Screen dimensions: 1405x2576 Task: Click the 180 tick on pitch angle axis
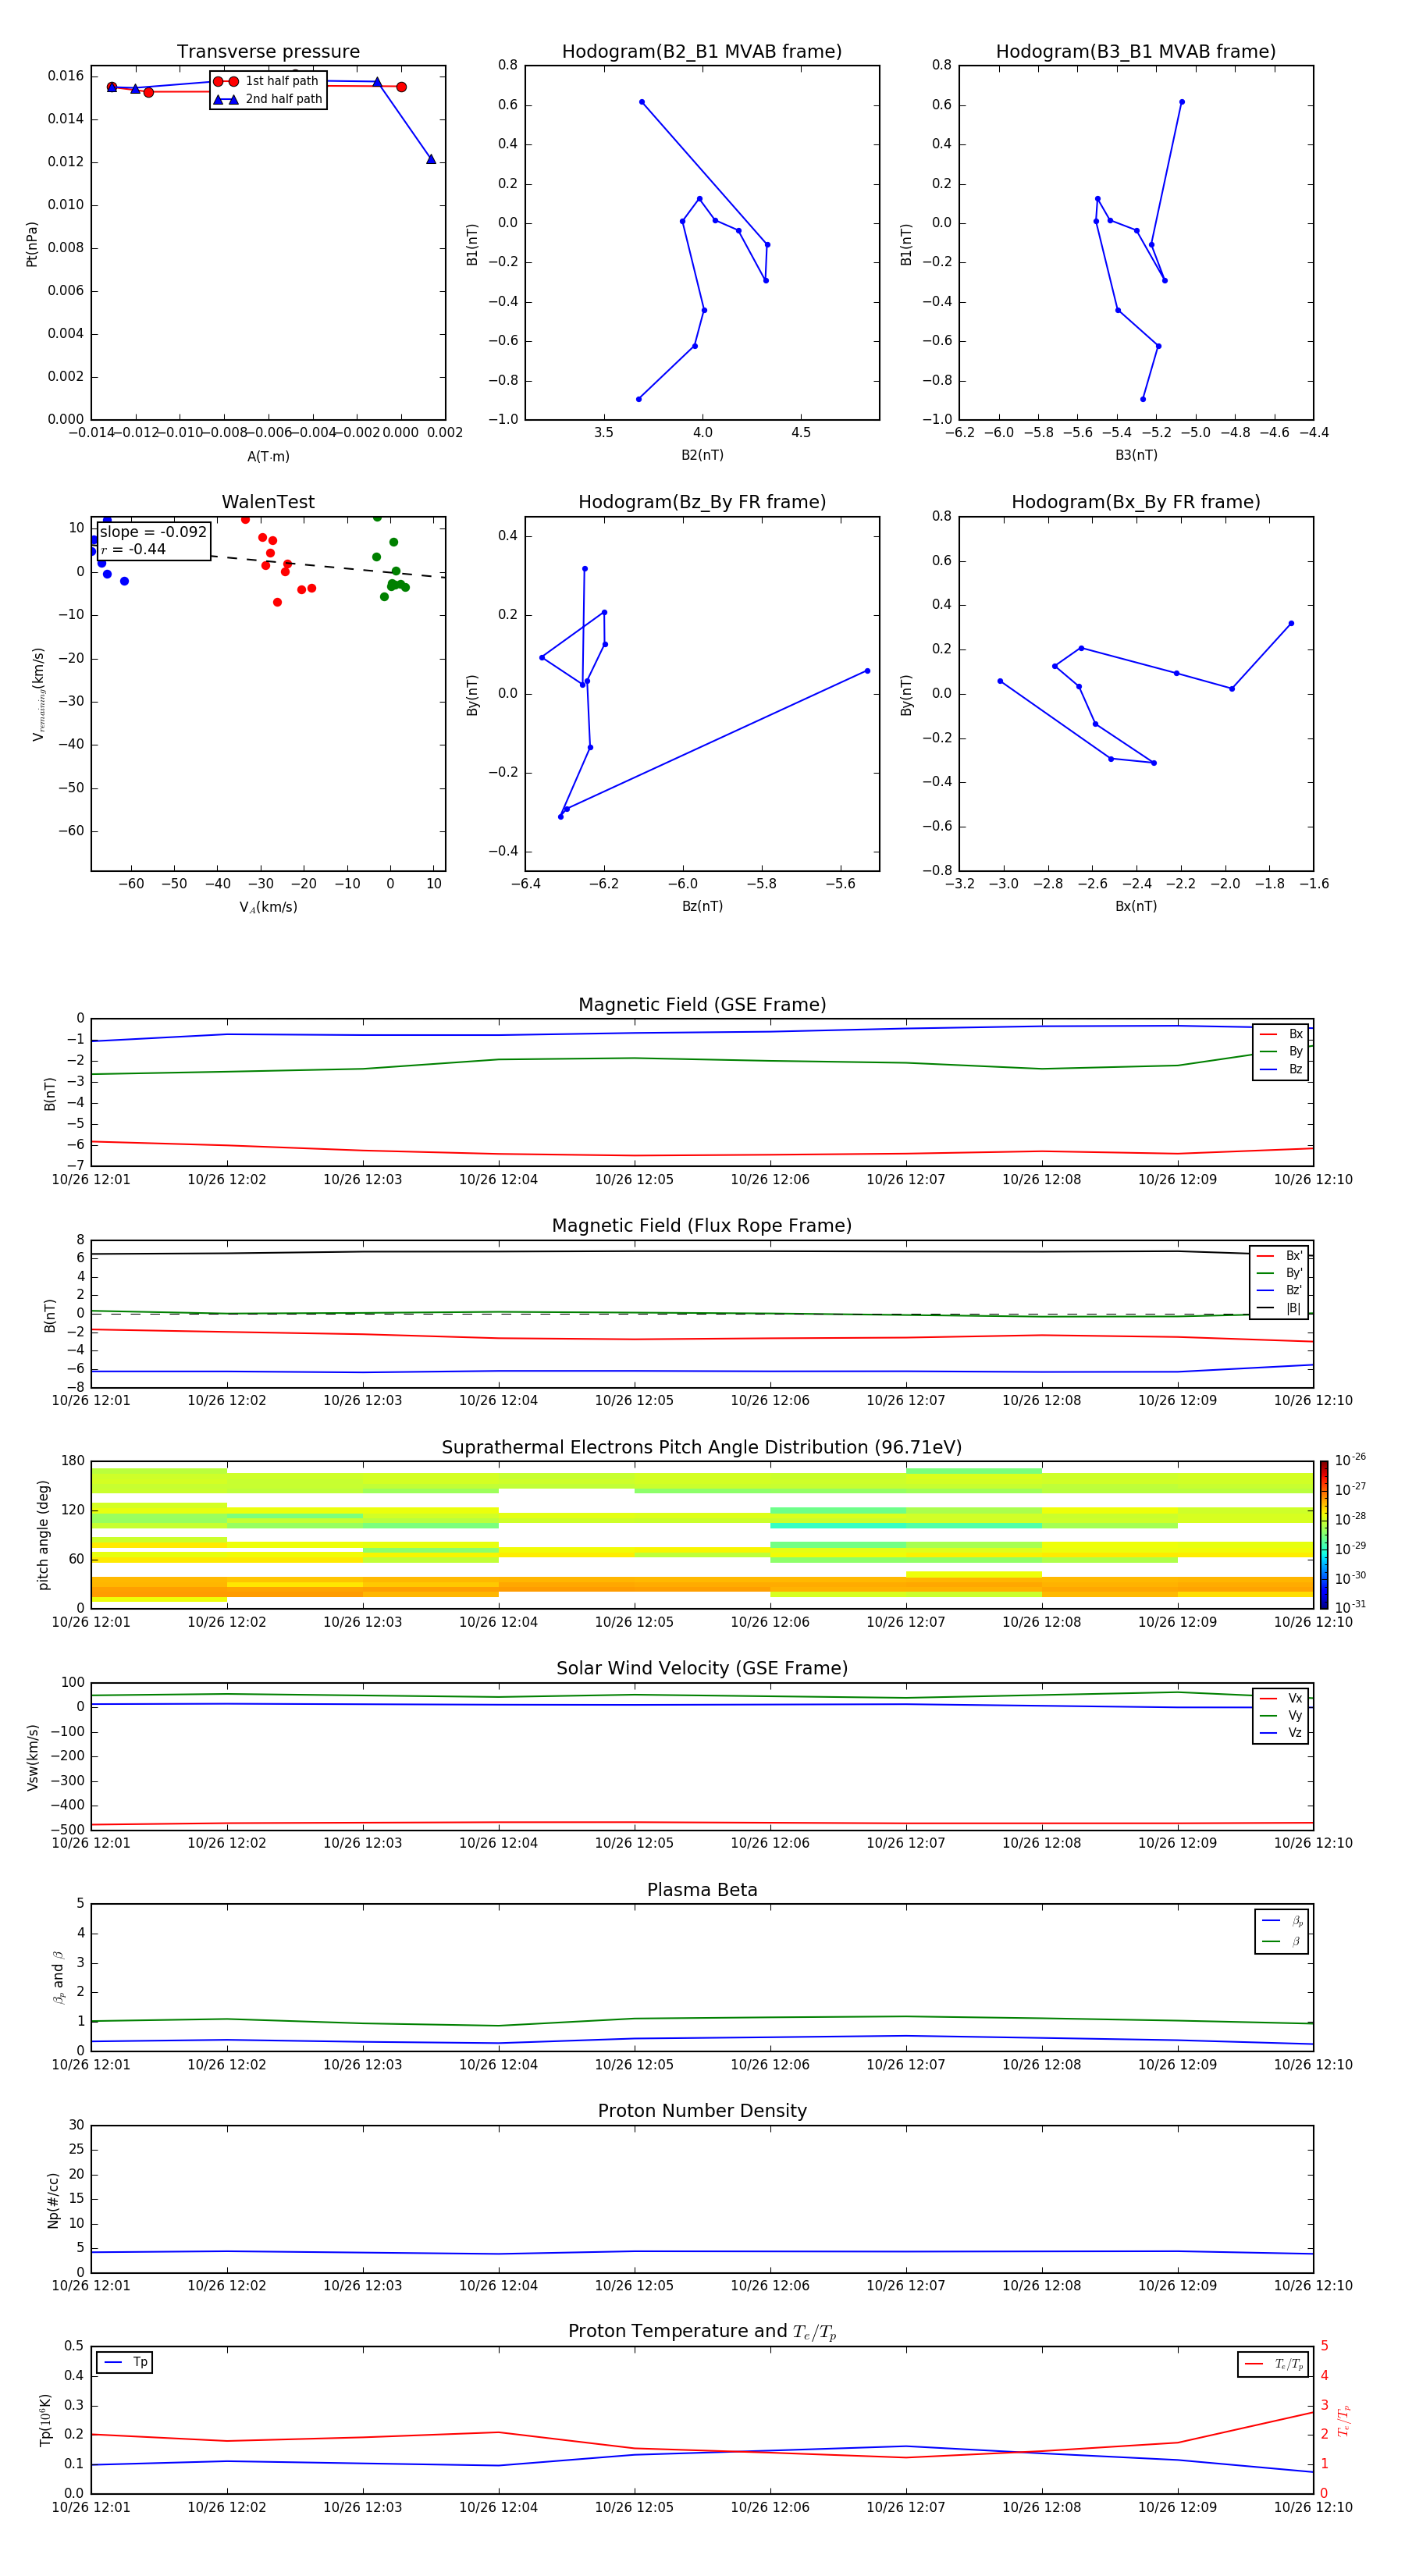click(x=73, y=1461)
